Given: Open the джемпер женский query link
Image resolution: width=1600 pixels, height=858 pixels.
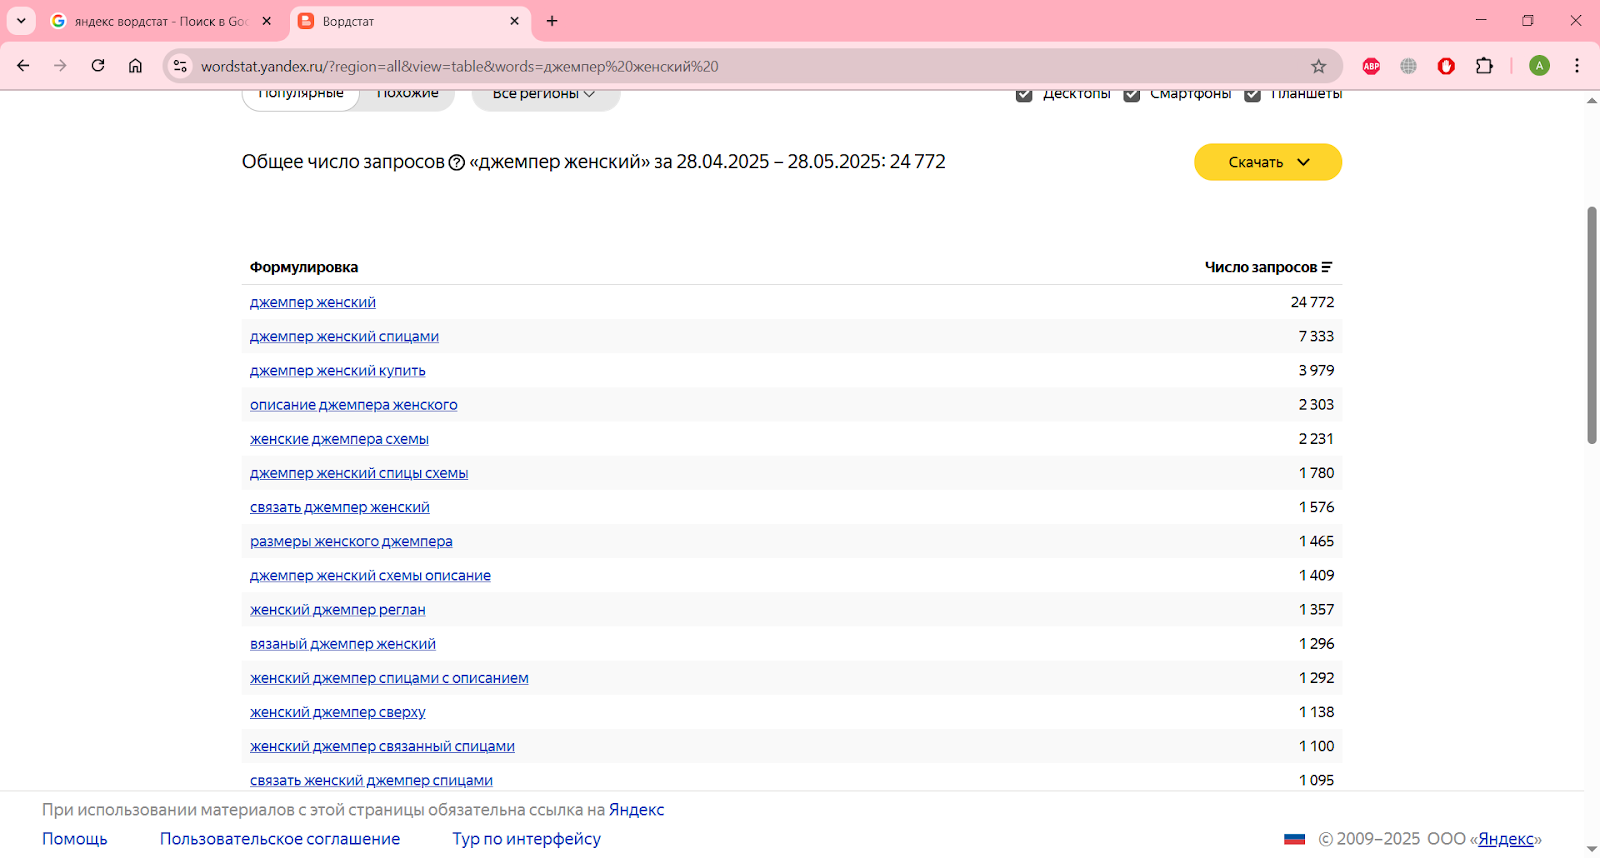Looking at the screenshot, I should [x=313, y=302].
